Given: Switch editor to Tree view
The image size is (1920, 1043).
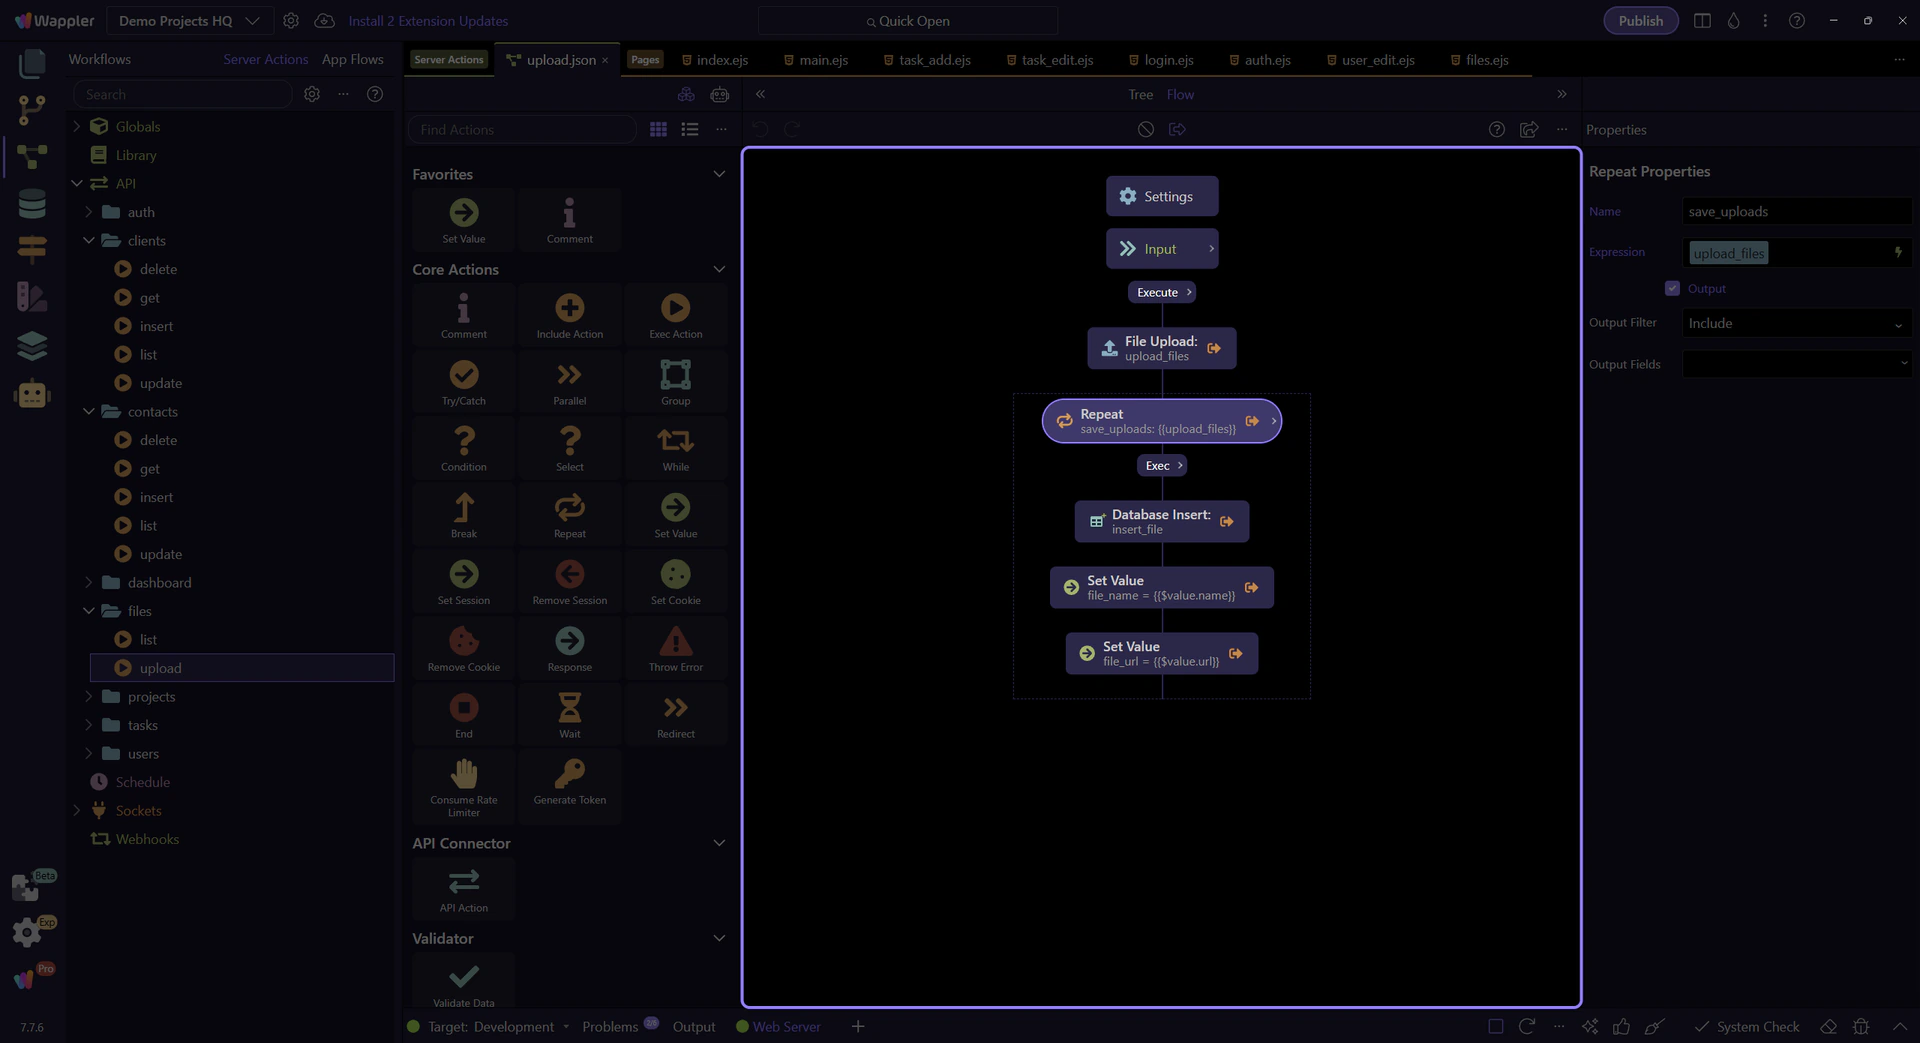Looking at the screenshot, I should coord(1140,95).
